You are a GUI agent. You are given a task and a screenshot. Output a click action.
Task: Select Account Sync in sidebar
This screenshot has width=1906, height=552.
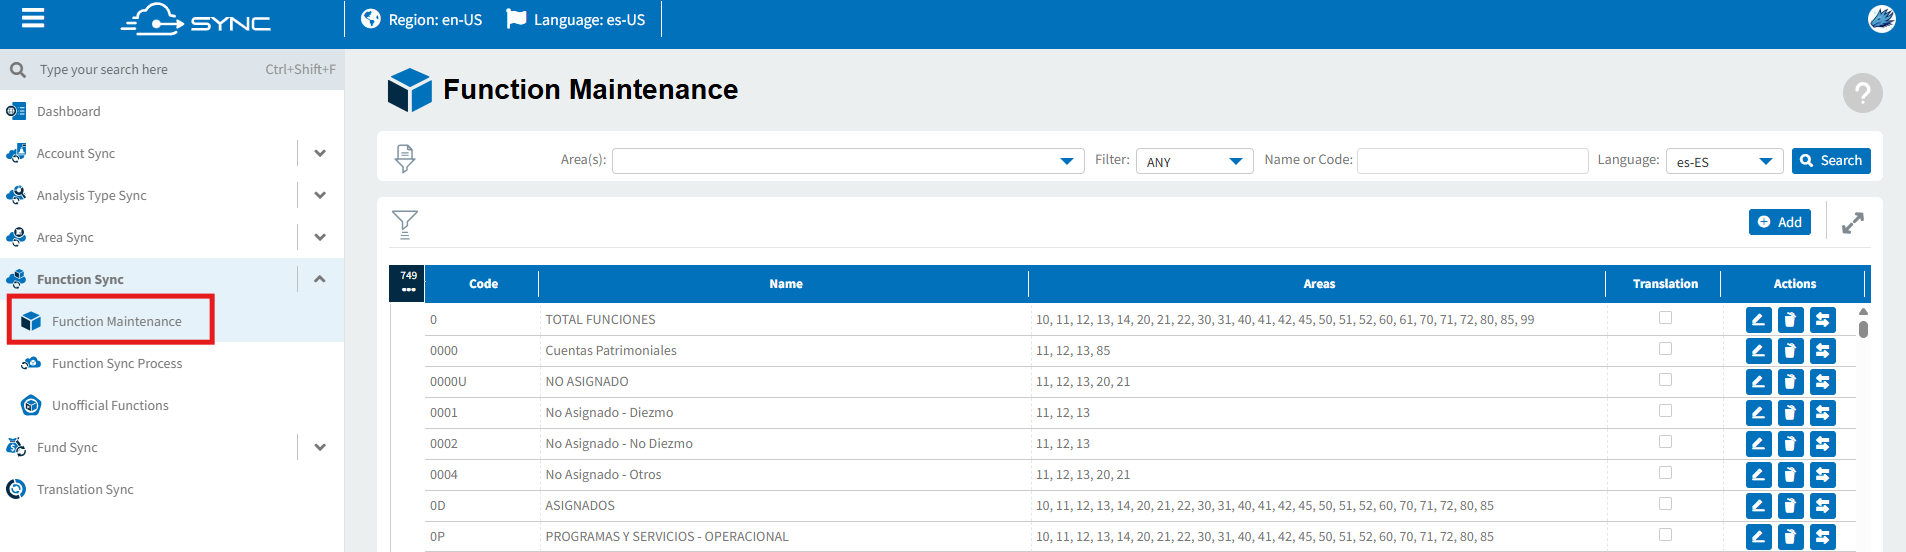(76, 153)
